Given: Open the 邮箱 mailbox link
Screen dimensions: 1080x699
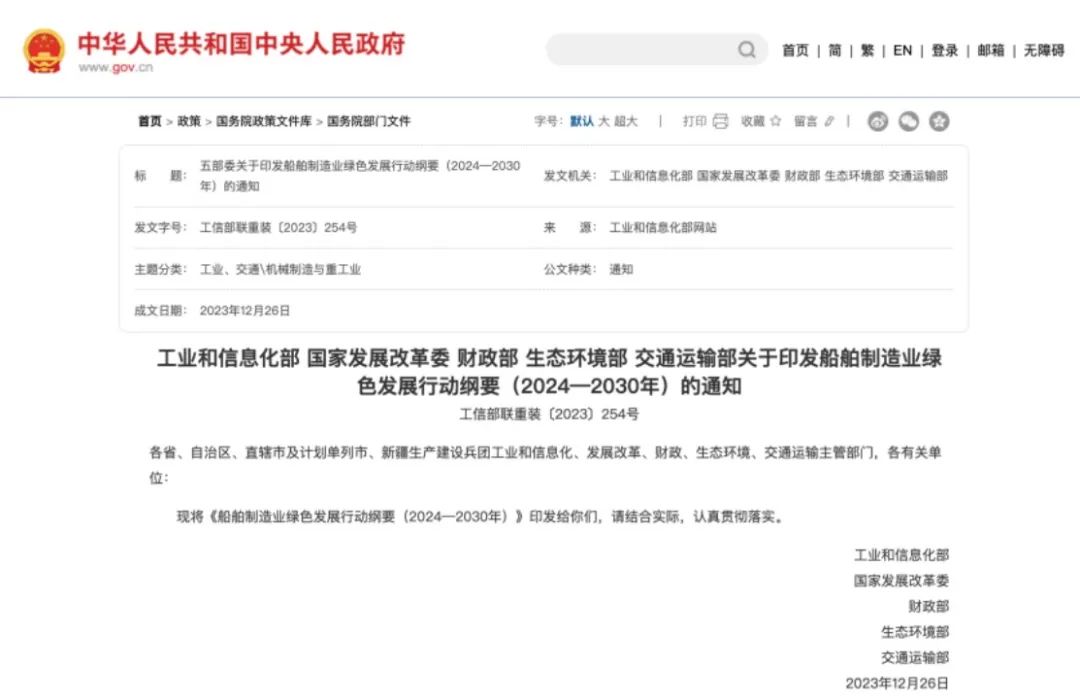Looking at the screenshot, I should point(990,50).
